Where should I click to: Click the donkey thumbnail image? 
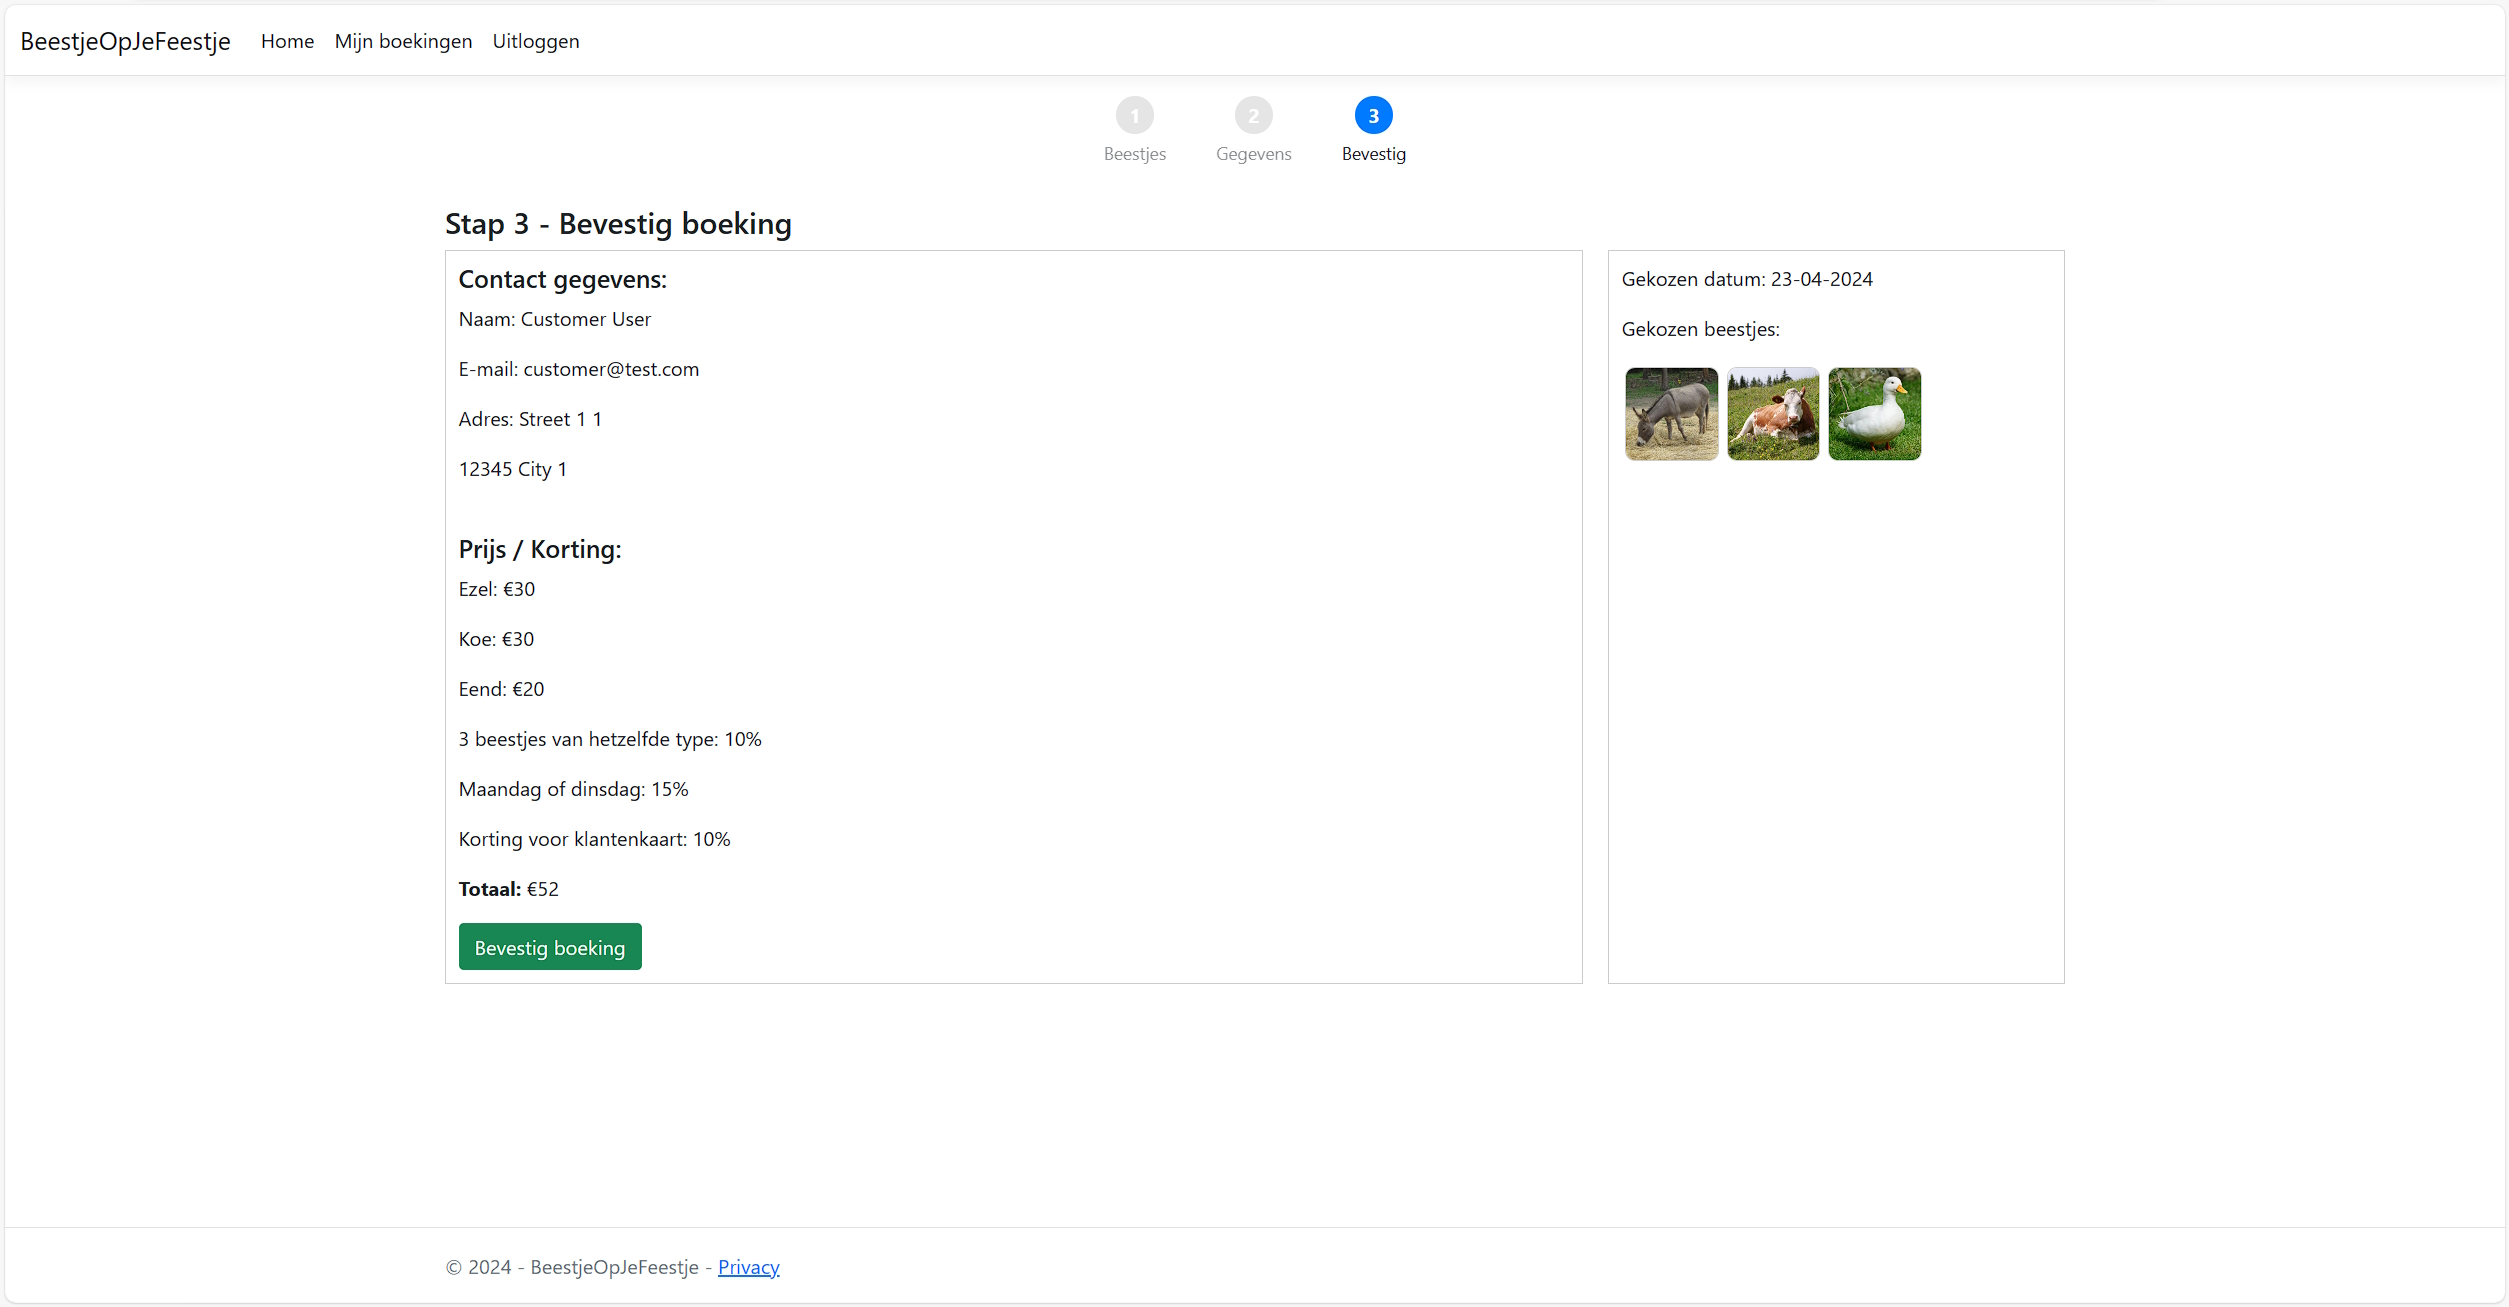coord(1671,414)
